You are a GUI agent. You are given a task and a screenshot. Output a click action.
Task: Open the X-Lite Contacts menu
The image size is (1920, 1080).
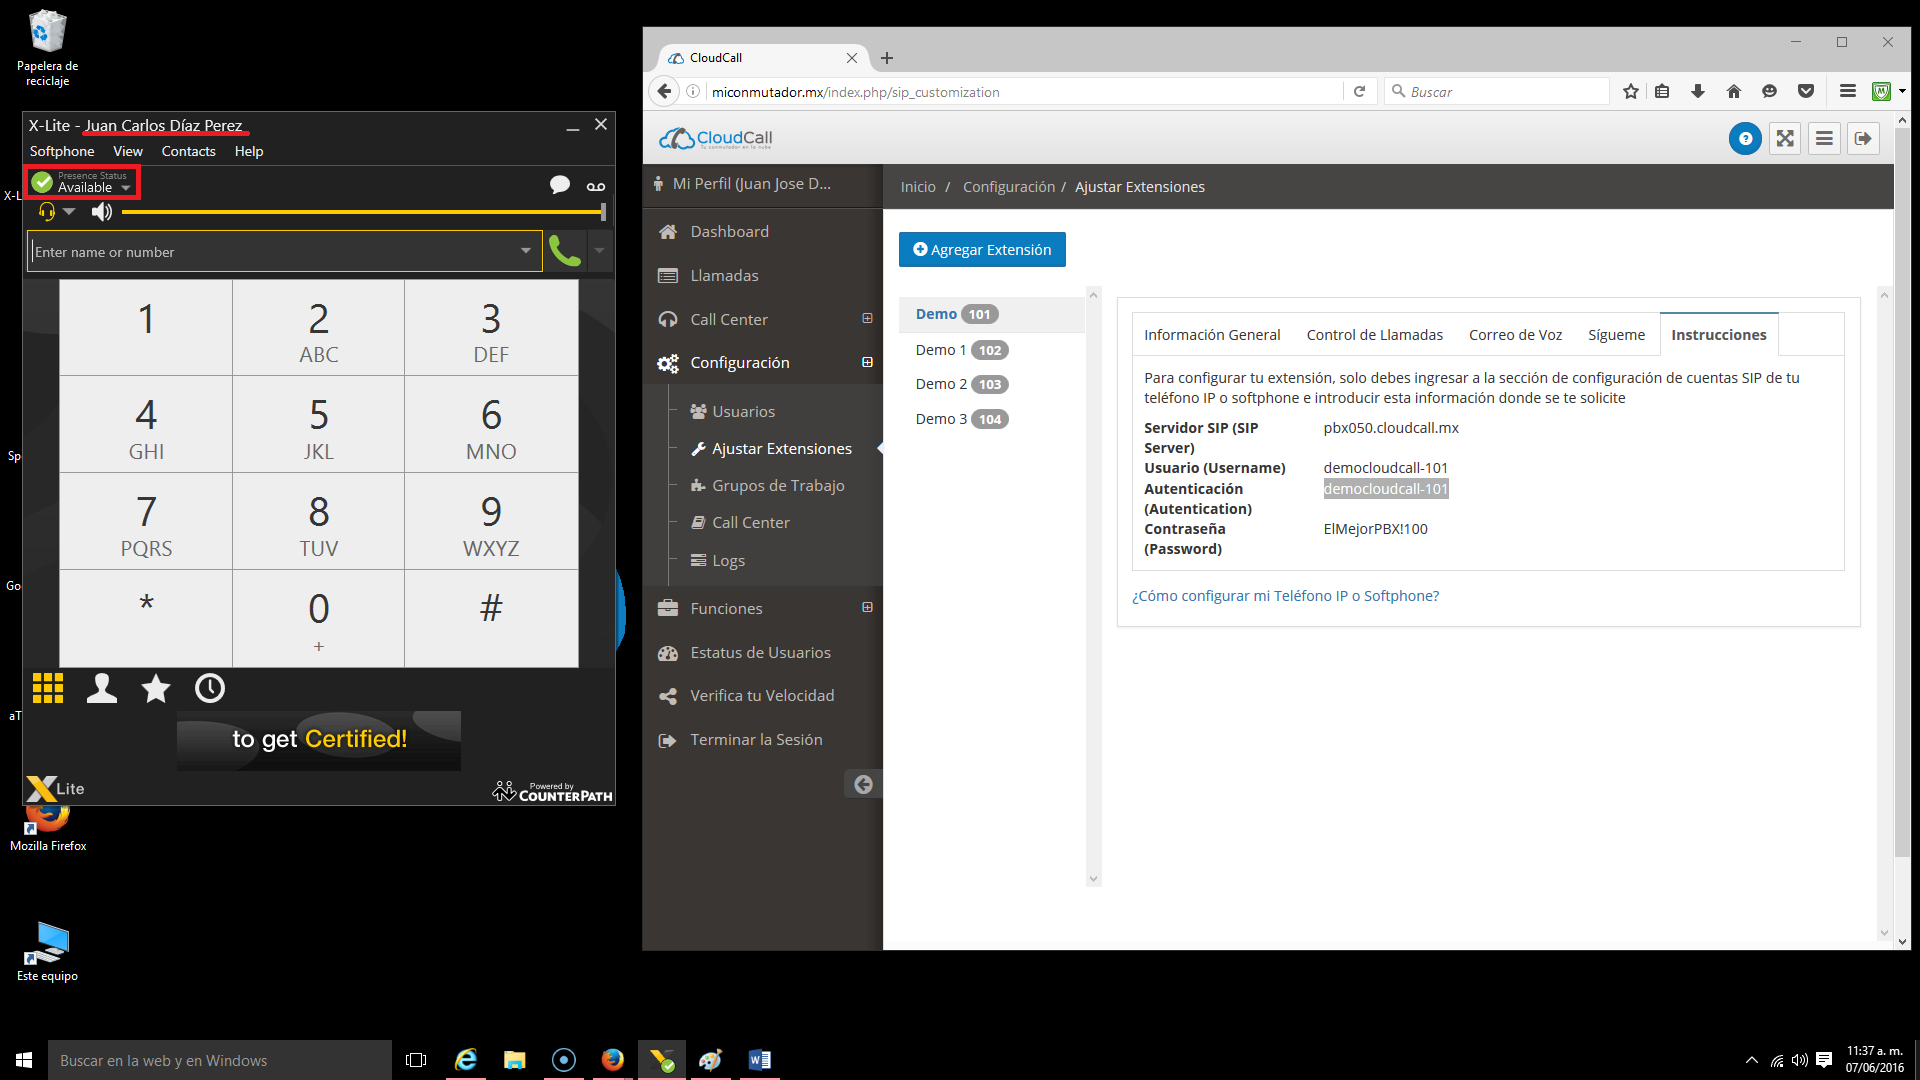pos(189,151)
